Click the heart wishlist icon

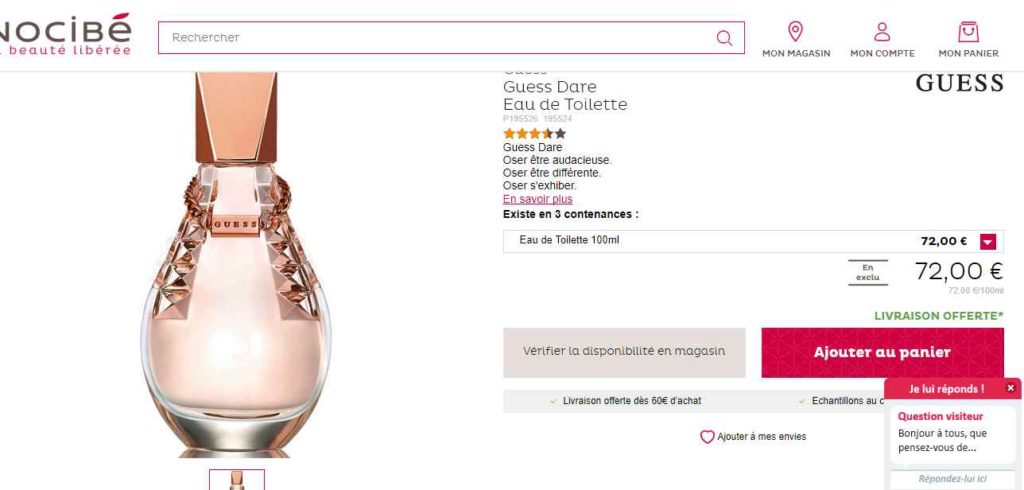(707, 437)
